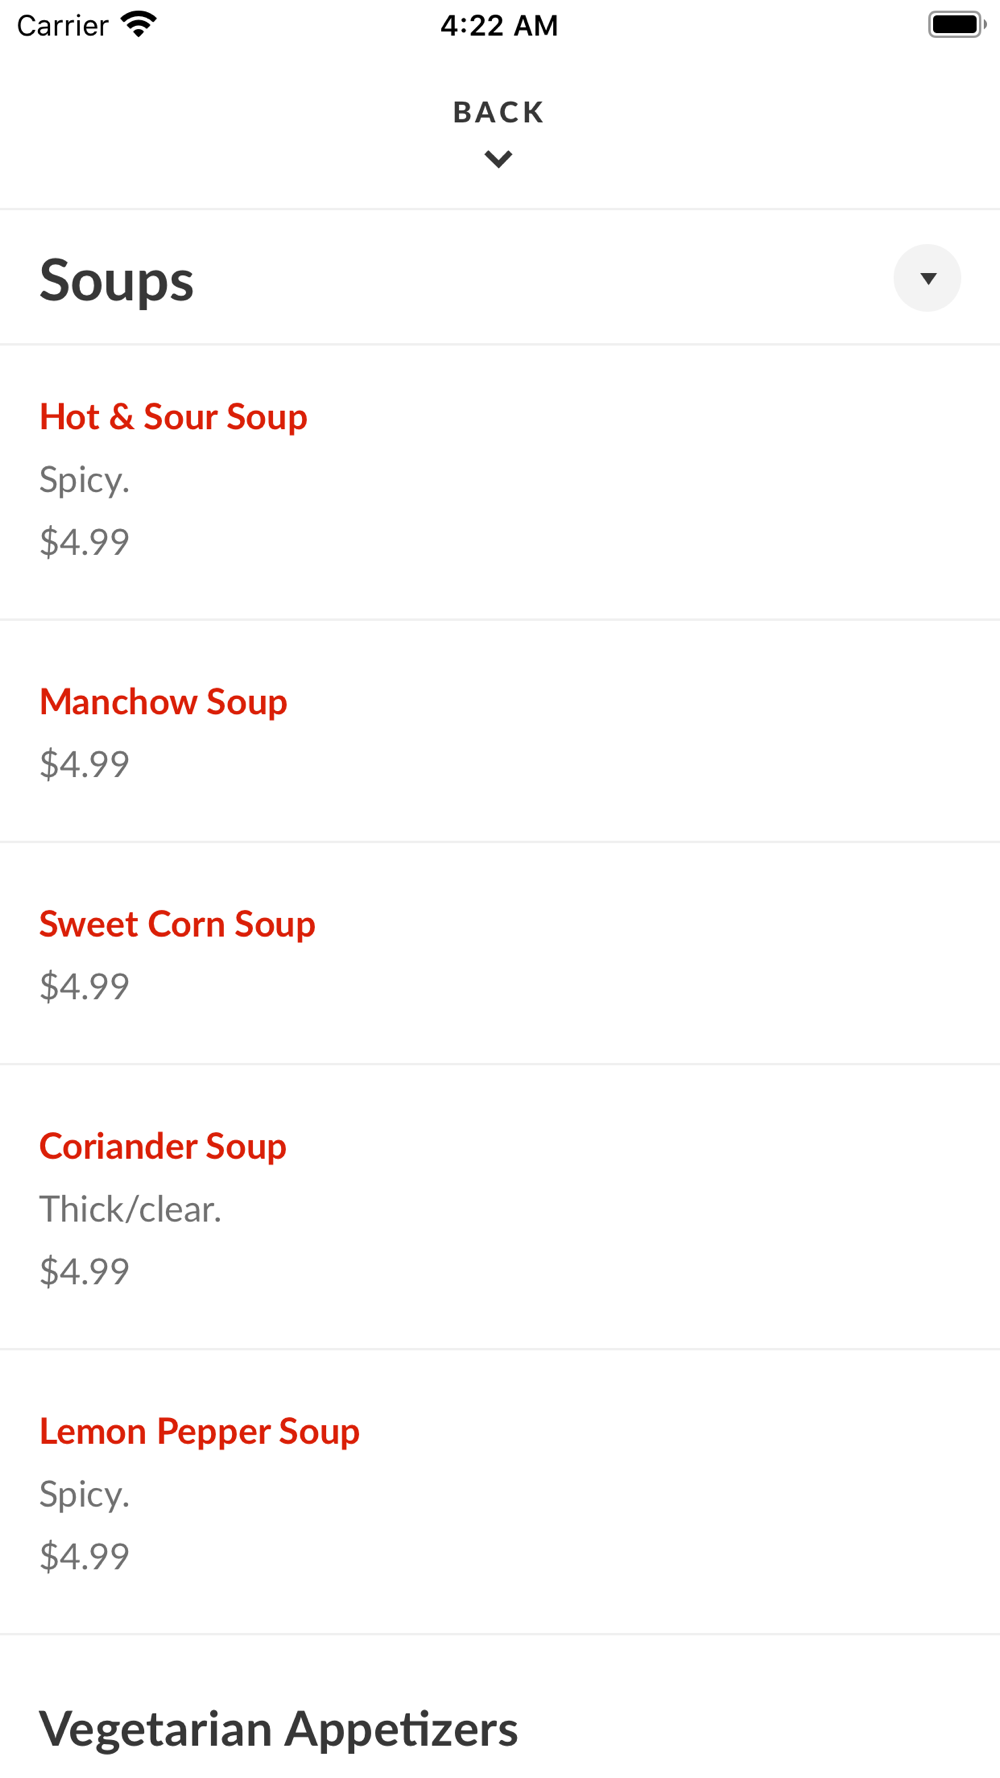Click the $4.99 price under Manchow Soup
Image resolution: width=1000 pixels, height=1778 pixels.
(84, 764)
